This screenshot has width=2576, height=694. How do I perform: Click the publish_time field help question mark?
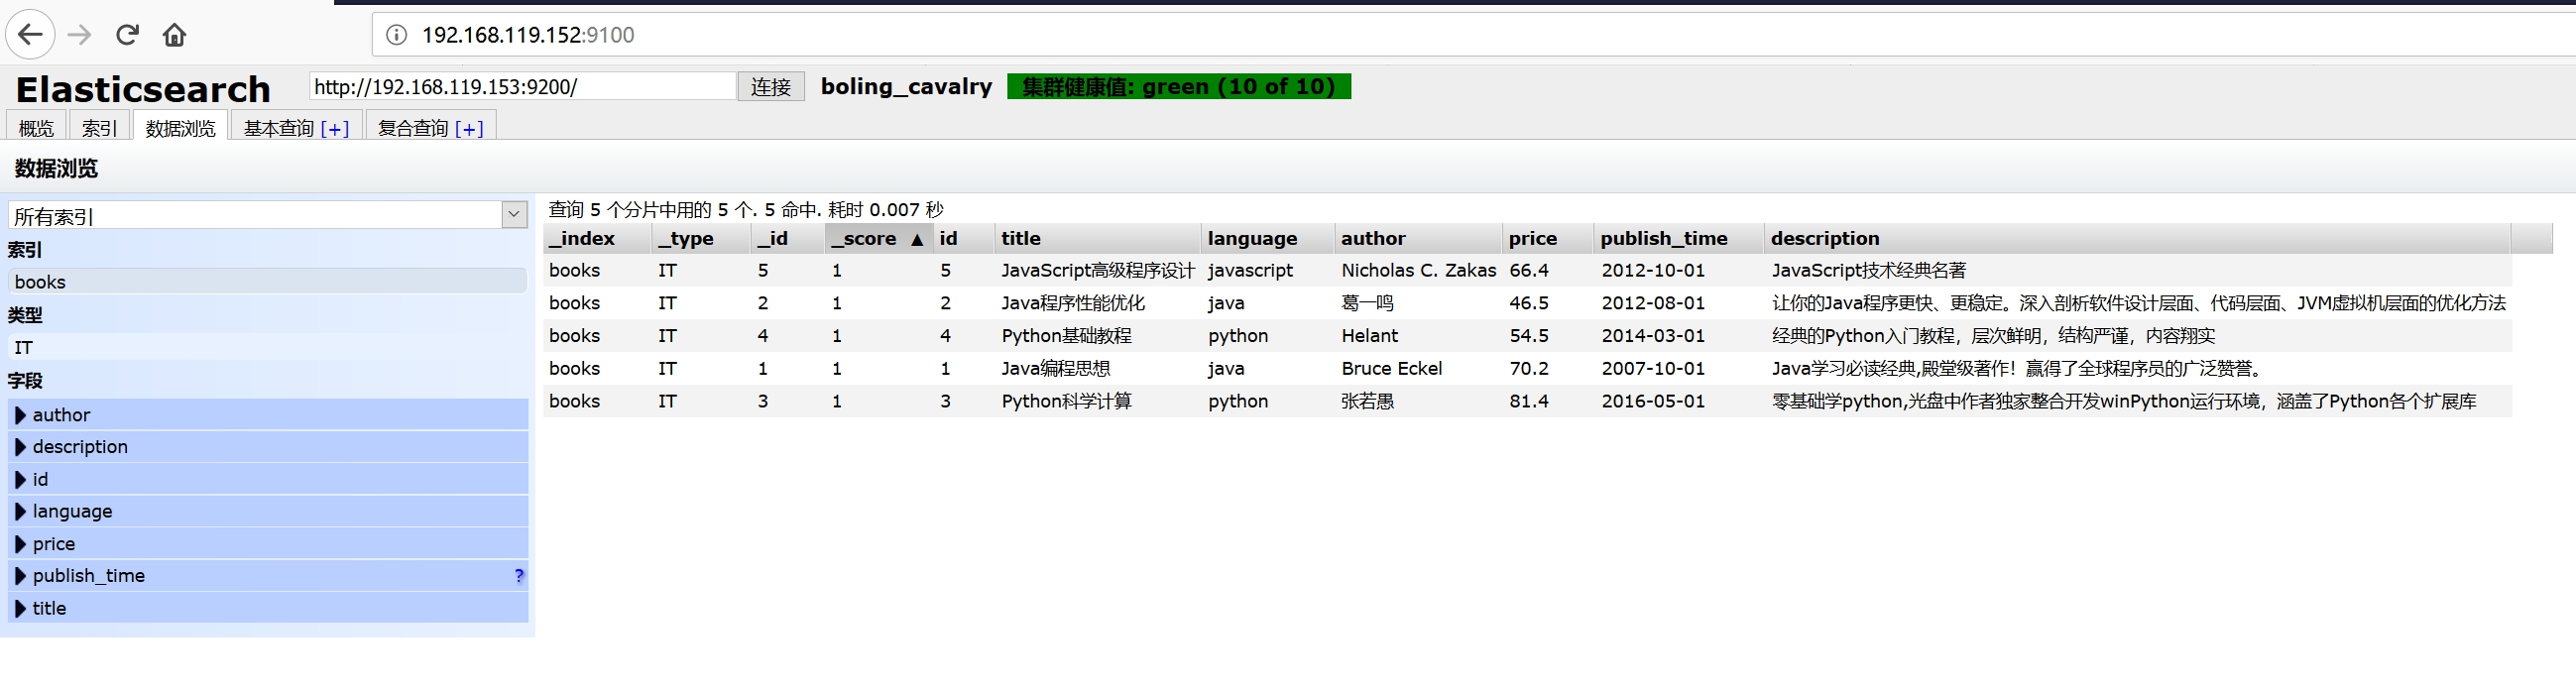click(x=519, y=576)
